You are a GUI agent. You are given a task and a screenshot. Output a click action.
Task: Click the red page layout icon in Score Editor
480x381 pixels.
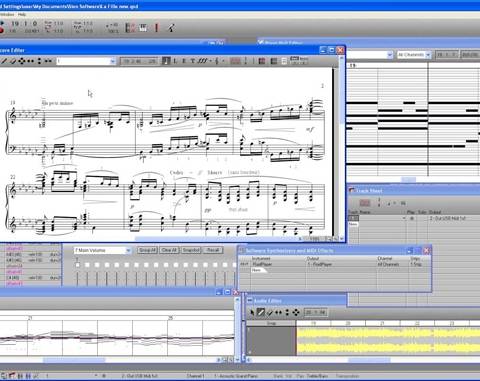[x=262, y=61]
